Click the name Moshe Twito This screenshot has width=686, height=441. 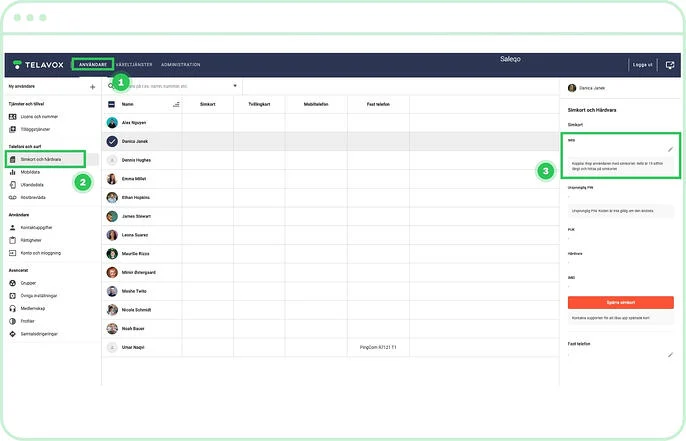(134, 291)
